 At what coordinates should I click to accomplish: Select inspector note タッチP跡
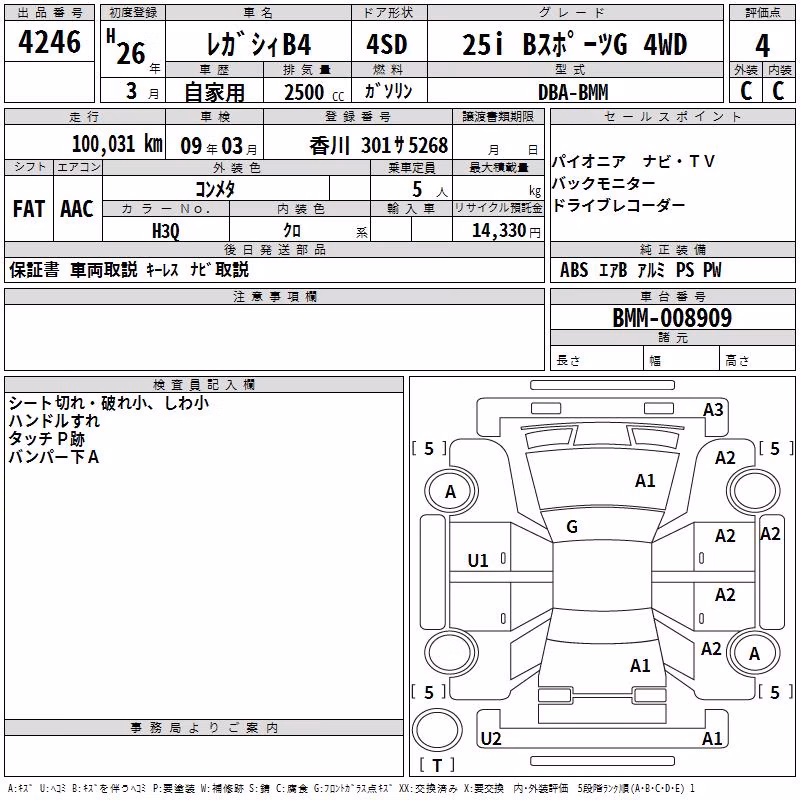tap(46, 439)
